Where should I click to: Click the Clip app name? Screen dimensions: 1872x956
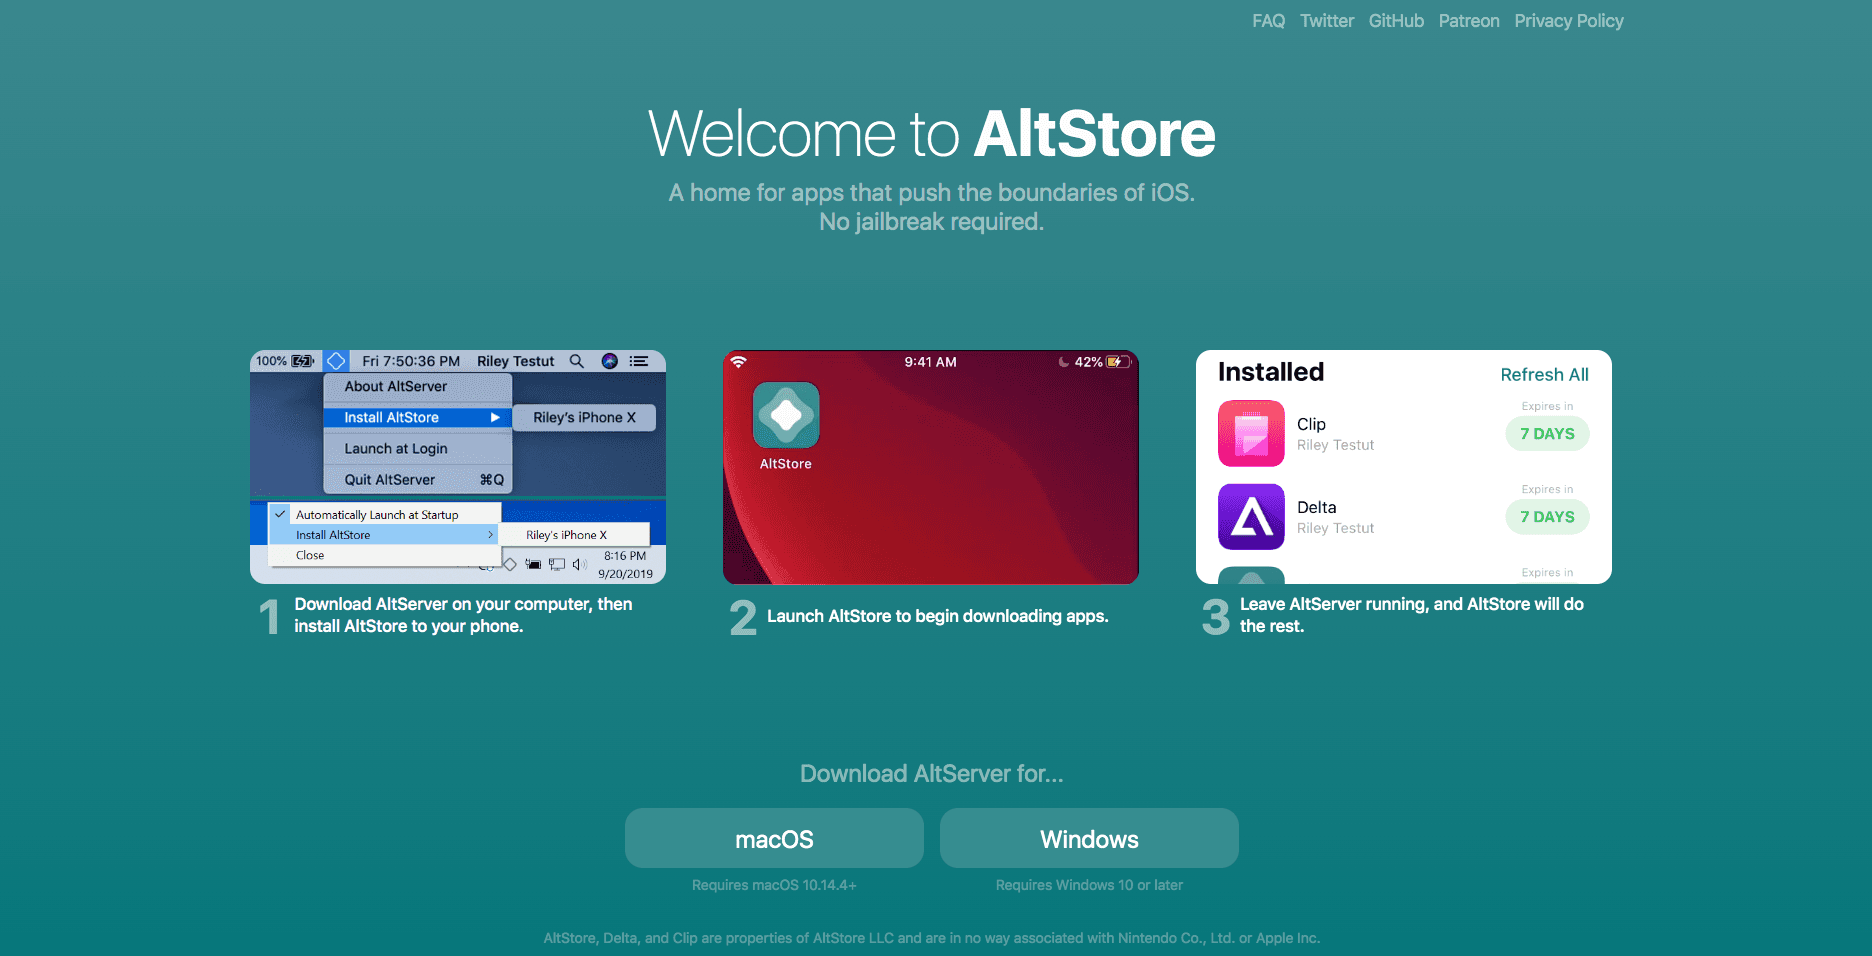(1311, 424)
